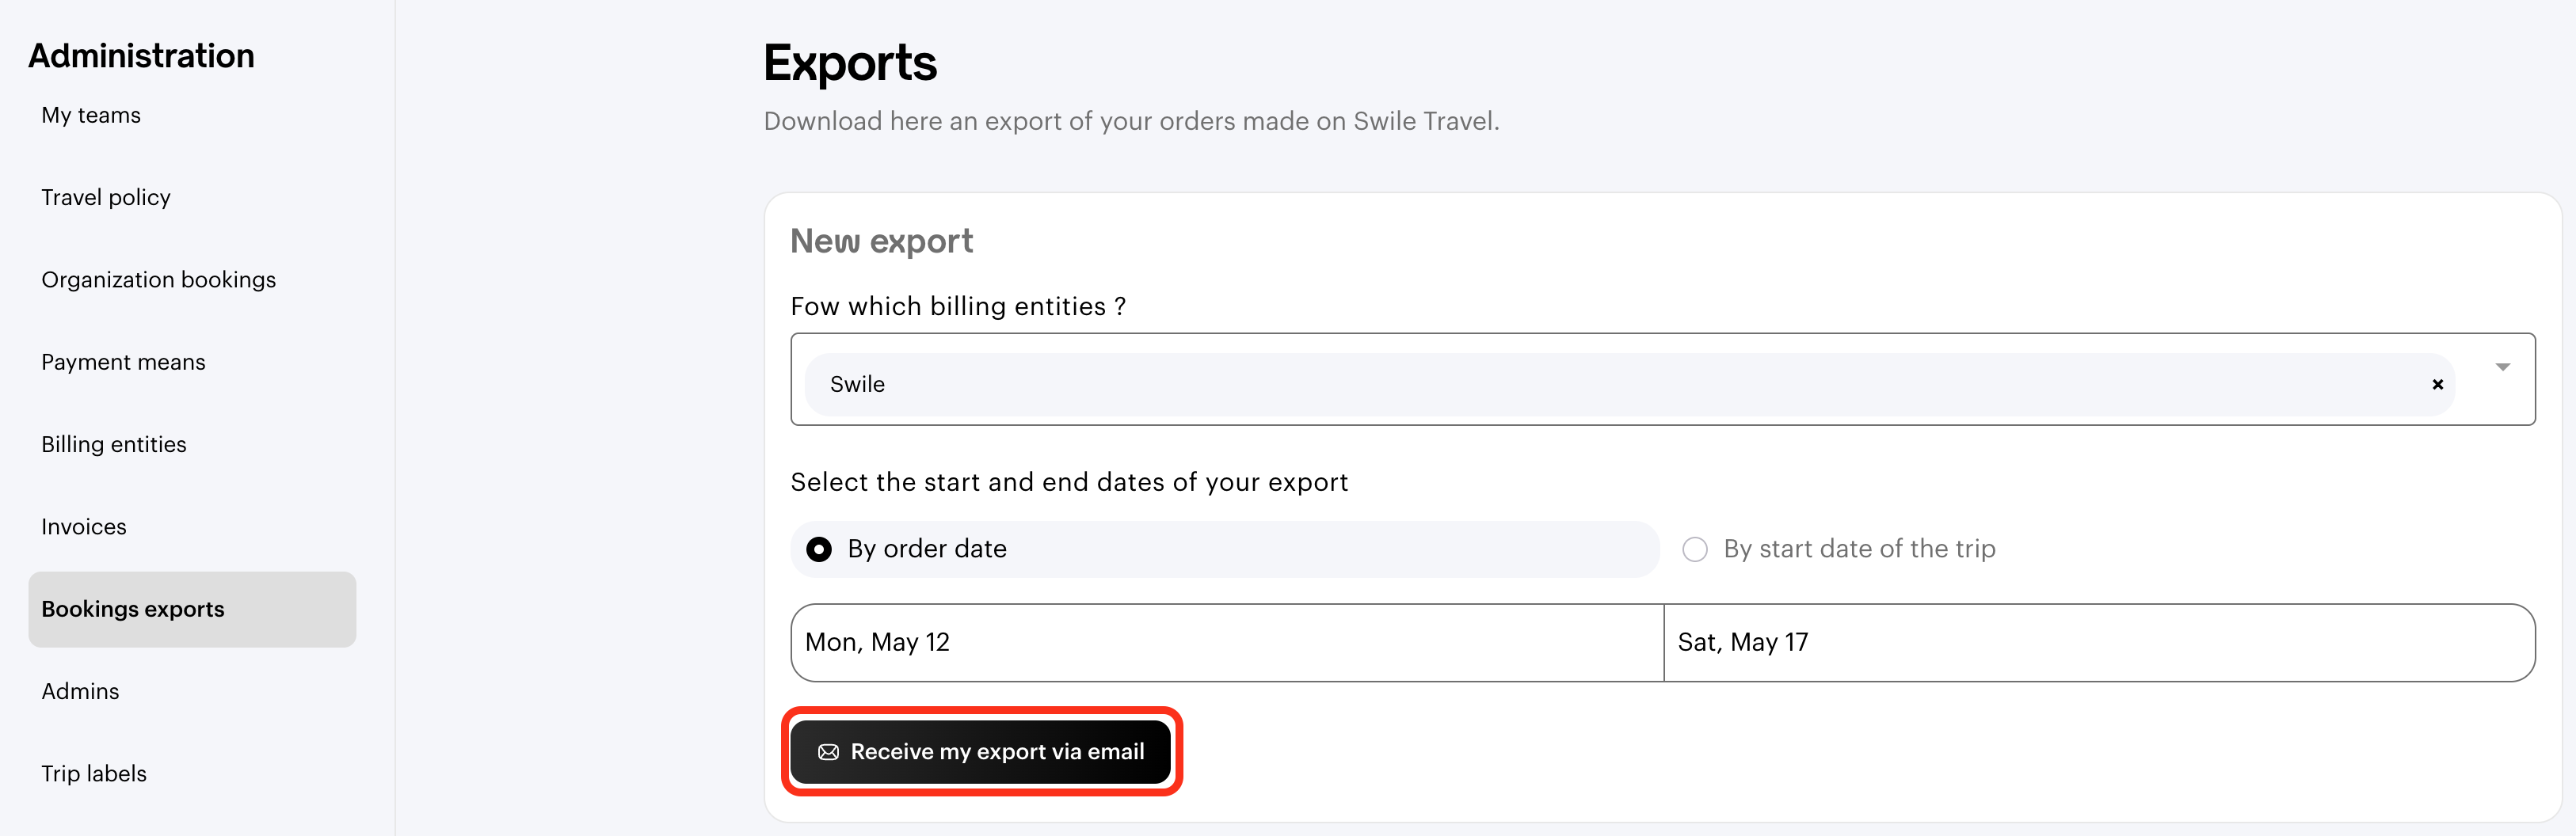Remove the Swile billing entity tag
The width and height of the screenshot is (2576, 836).
pyautogui.click(x=2437, y=384)
